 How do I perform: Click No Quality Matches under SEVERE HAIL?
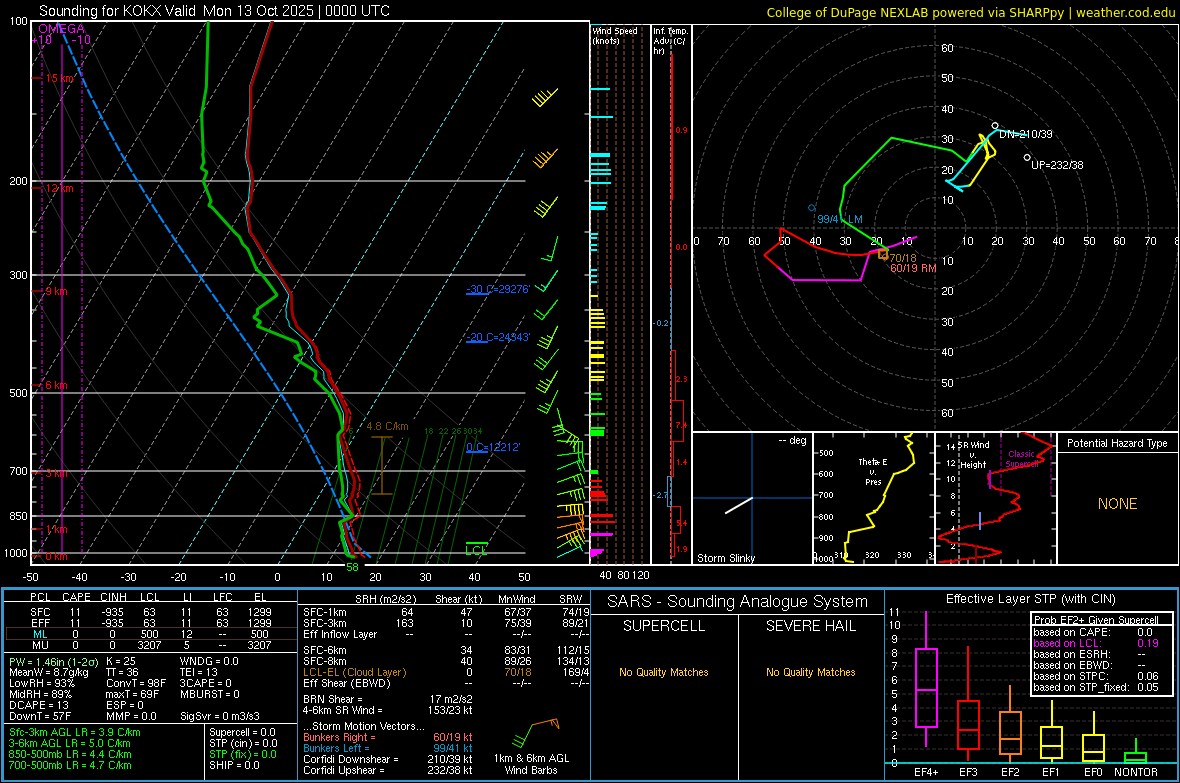click(x=810, y=672)
